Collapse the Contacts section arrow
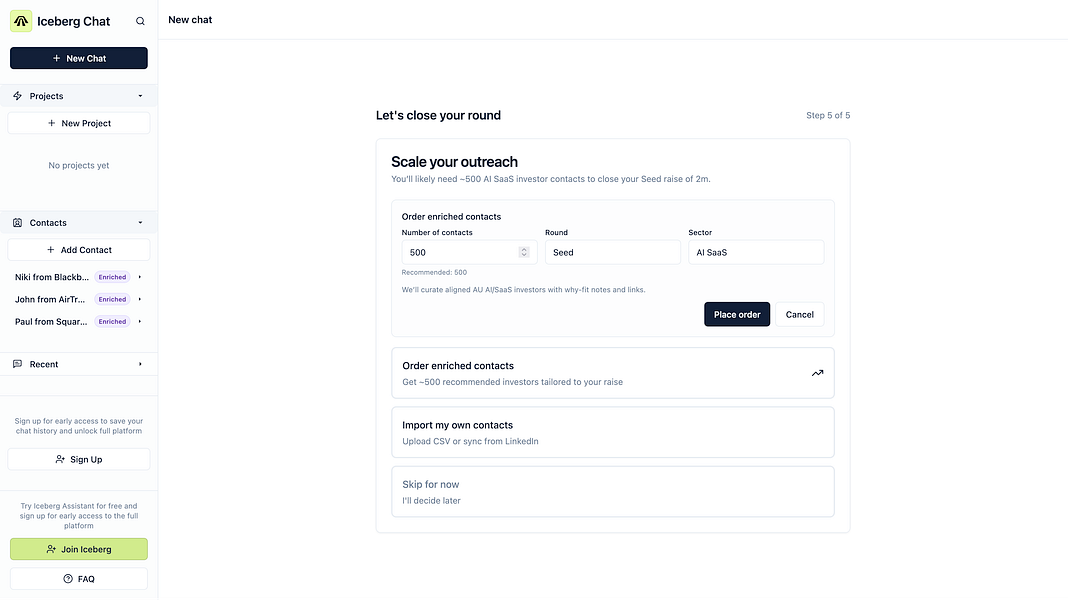Viewport: 1068px width, 600px height. pyautogui.click(x=140, y=223)
